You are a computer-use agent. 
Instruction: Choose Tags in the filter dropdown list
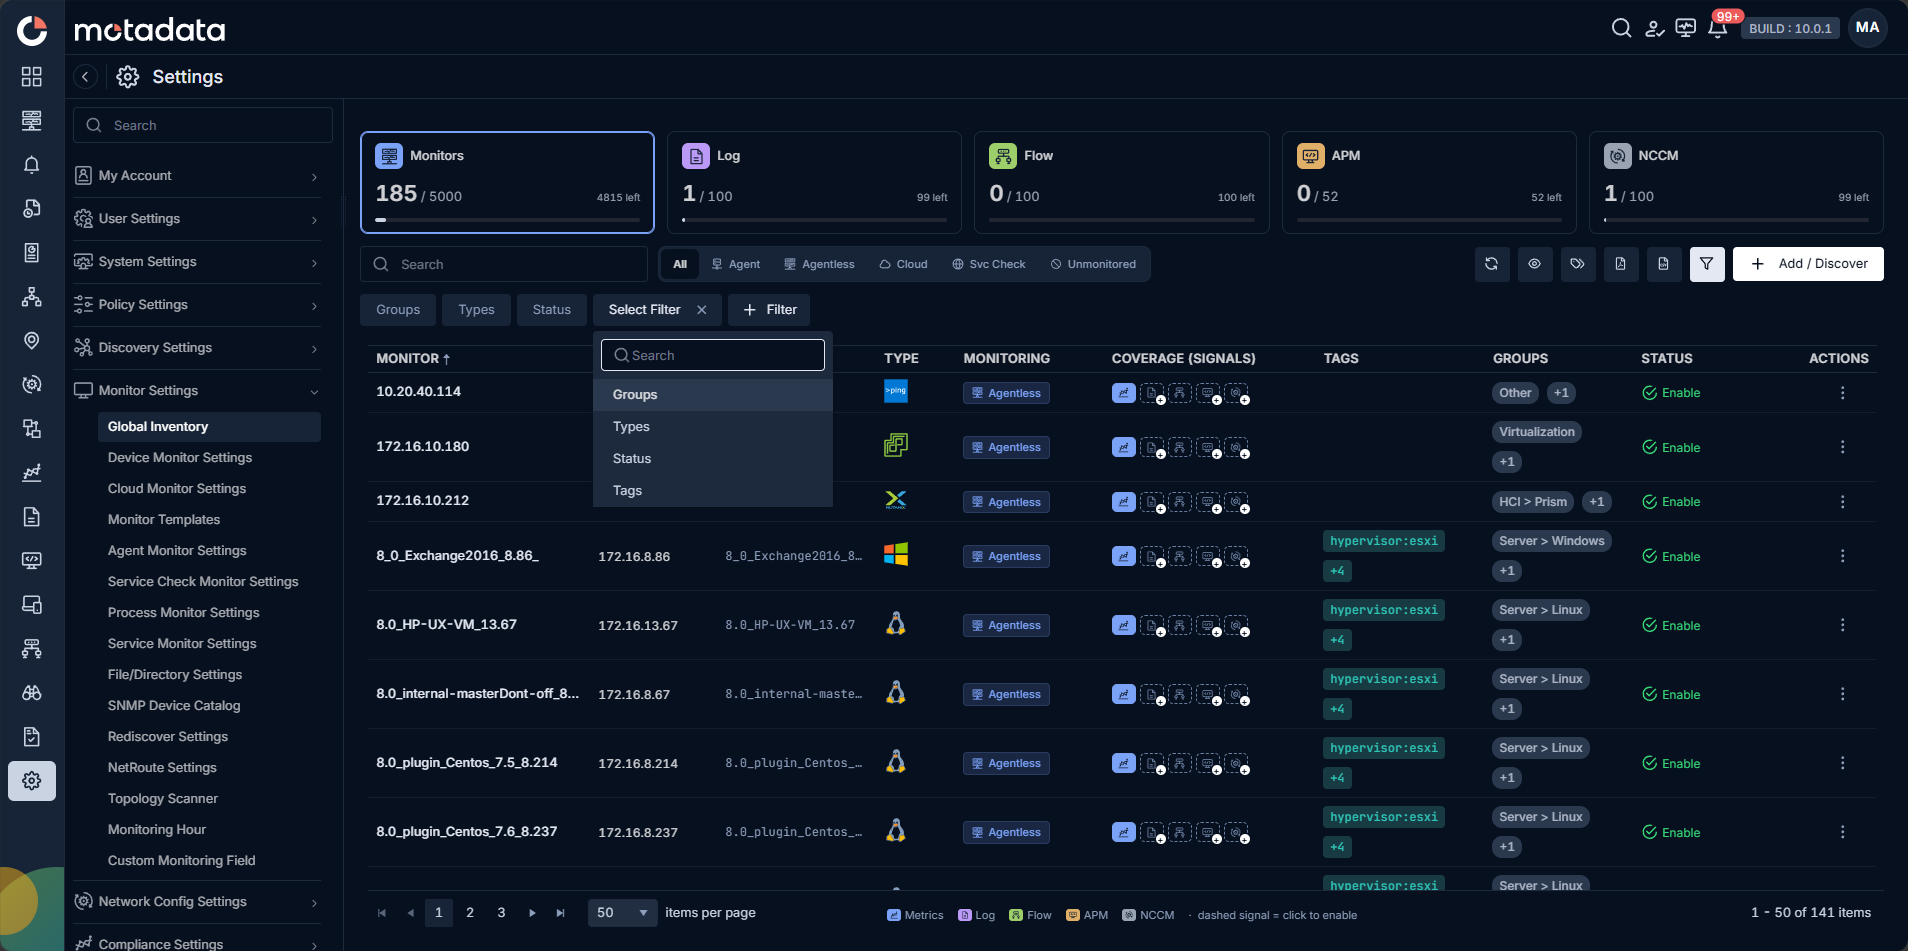click(x=713, y=491)
